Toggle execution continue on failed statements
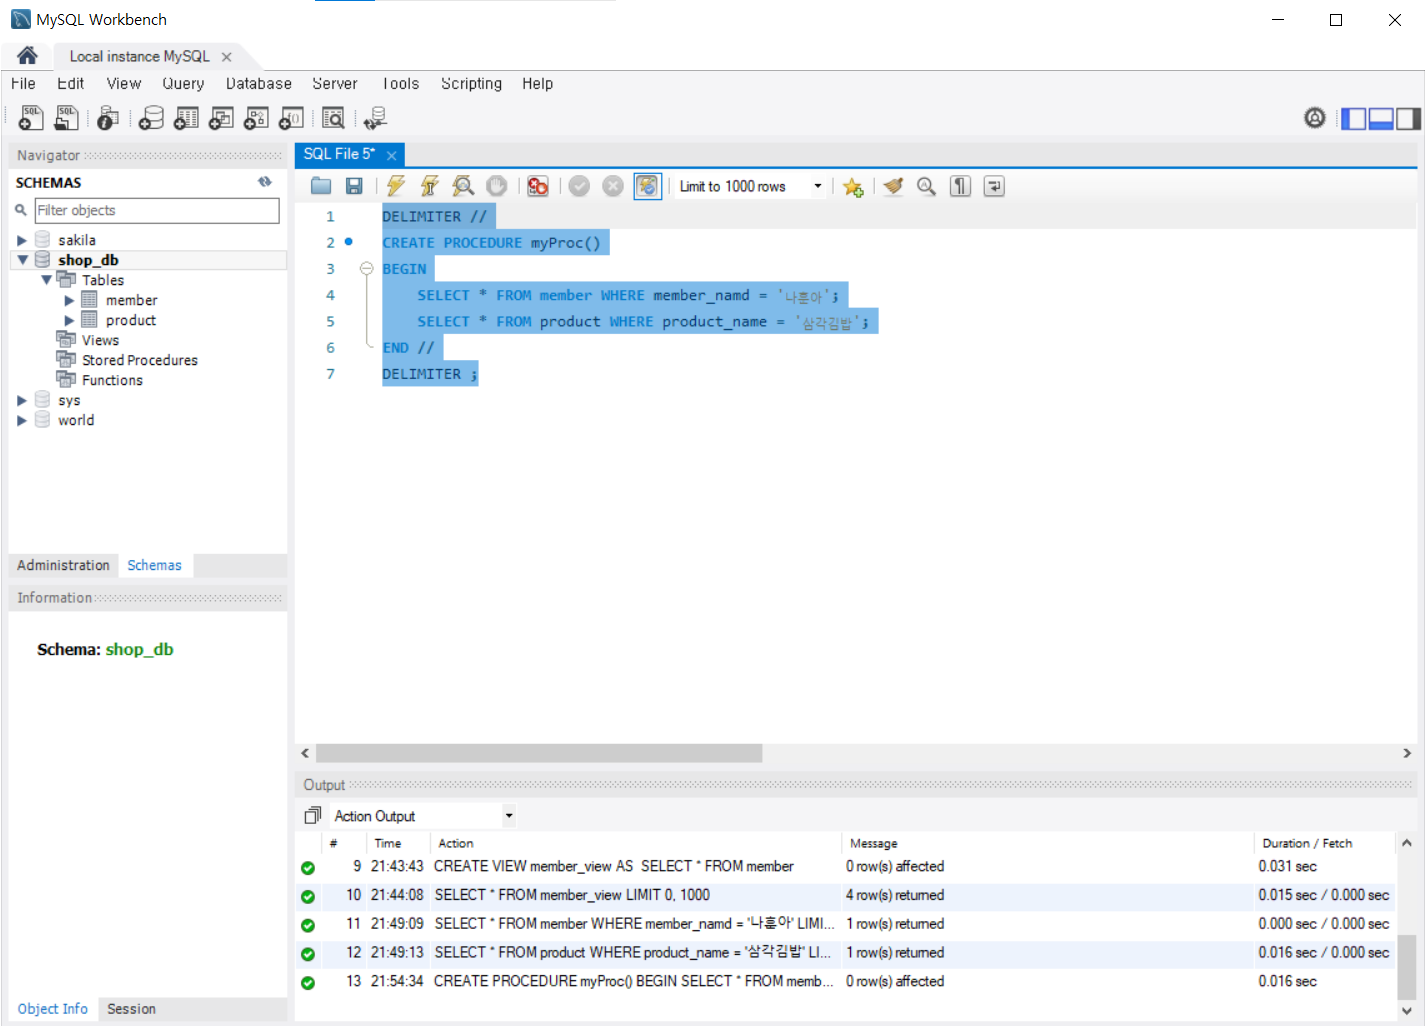This screenshot has height=1026, width=1426. pos(538,186)
